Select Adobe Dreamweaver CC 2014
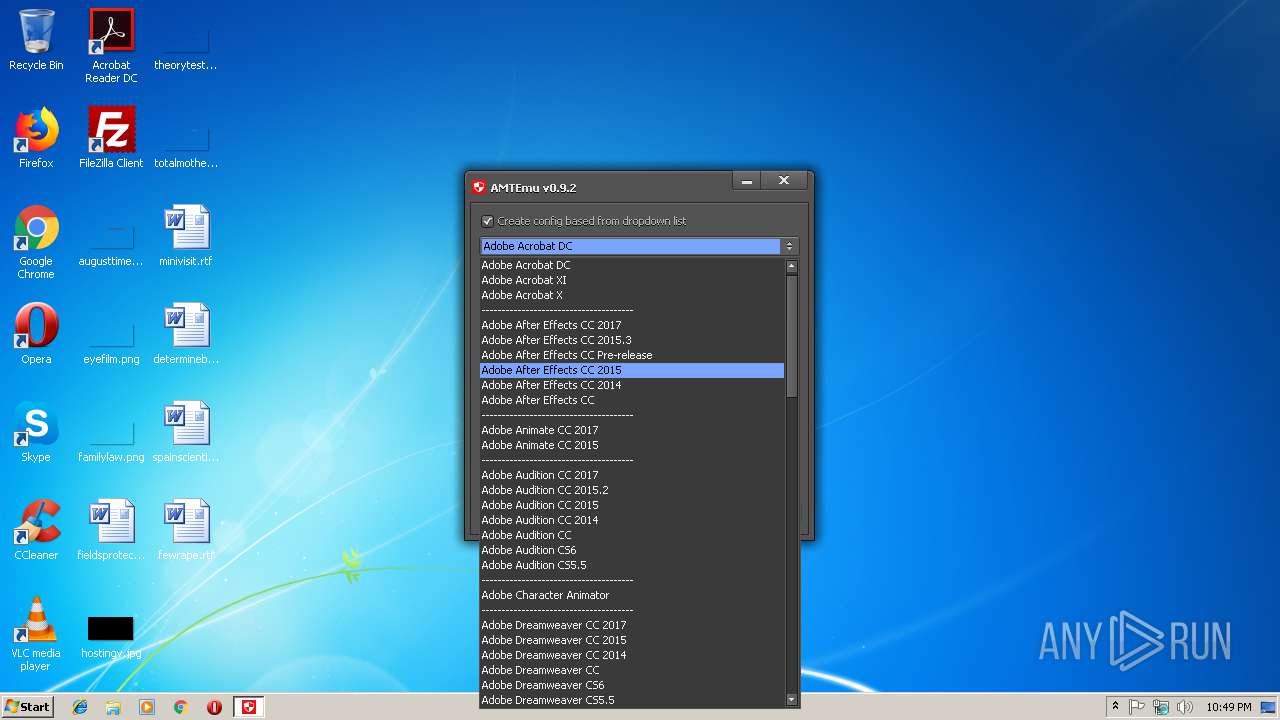This screenshot has width=1280, height=720. click(632, 655)
